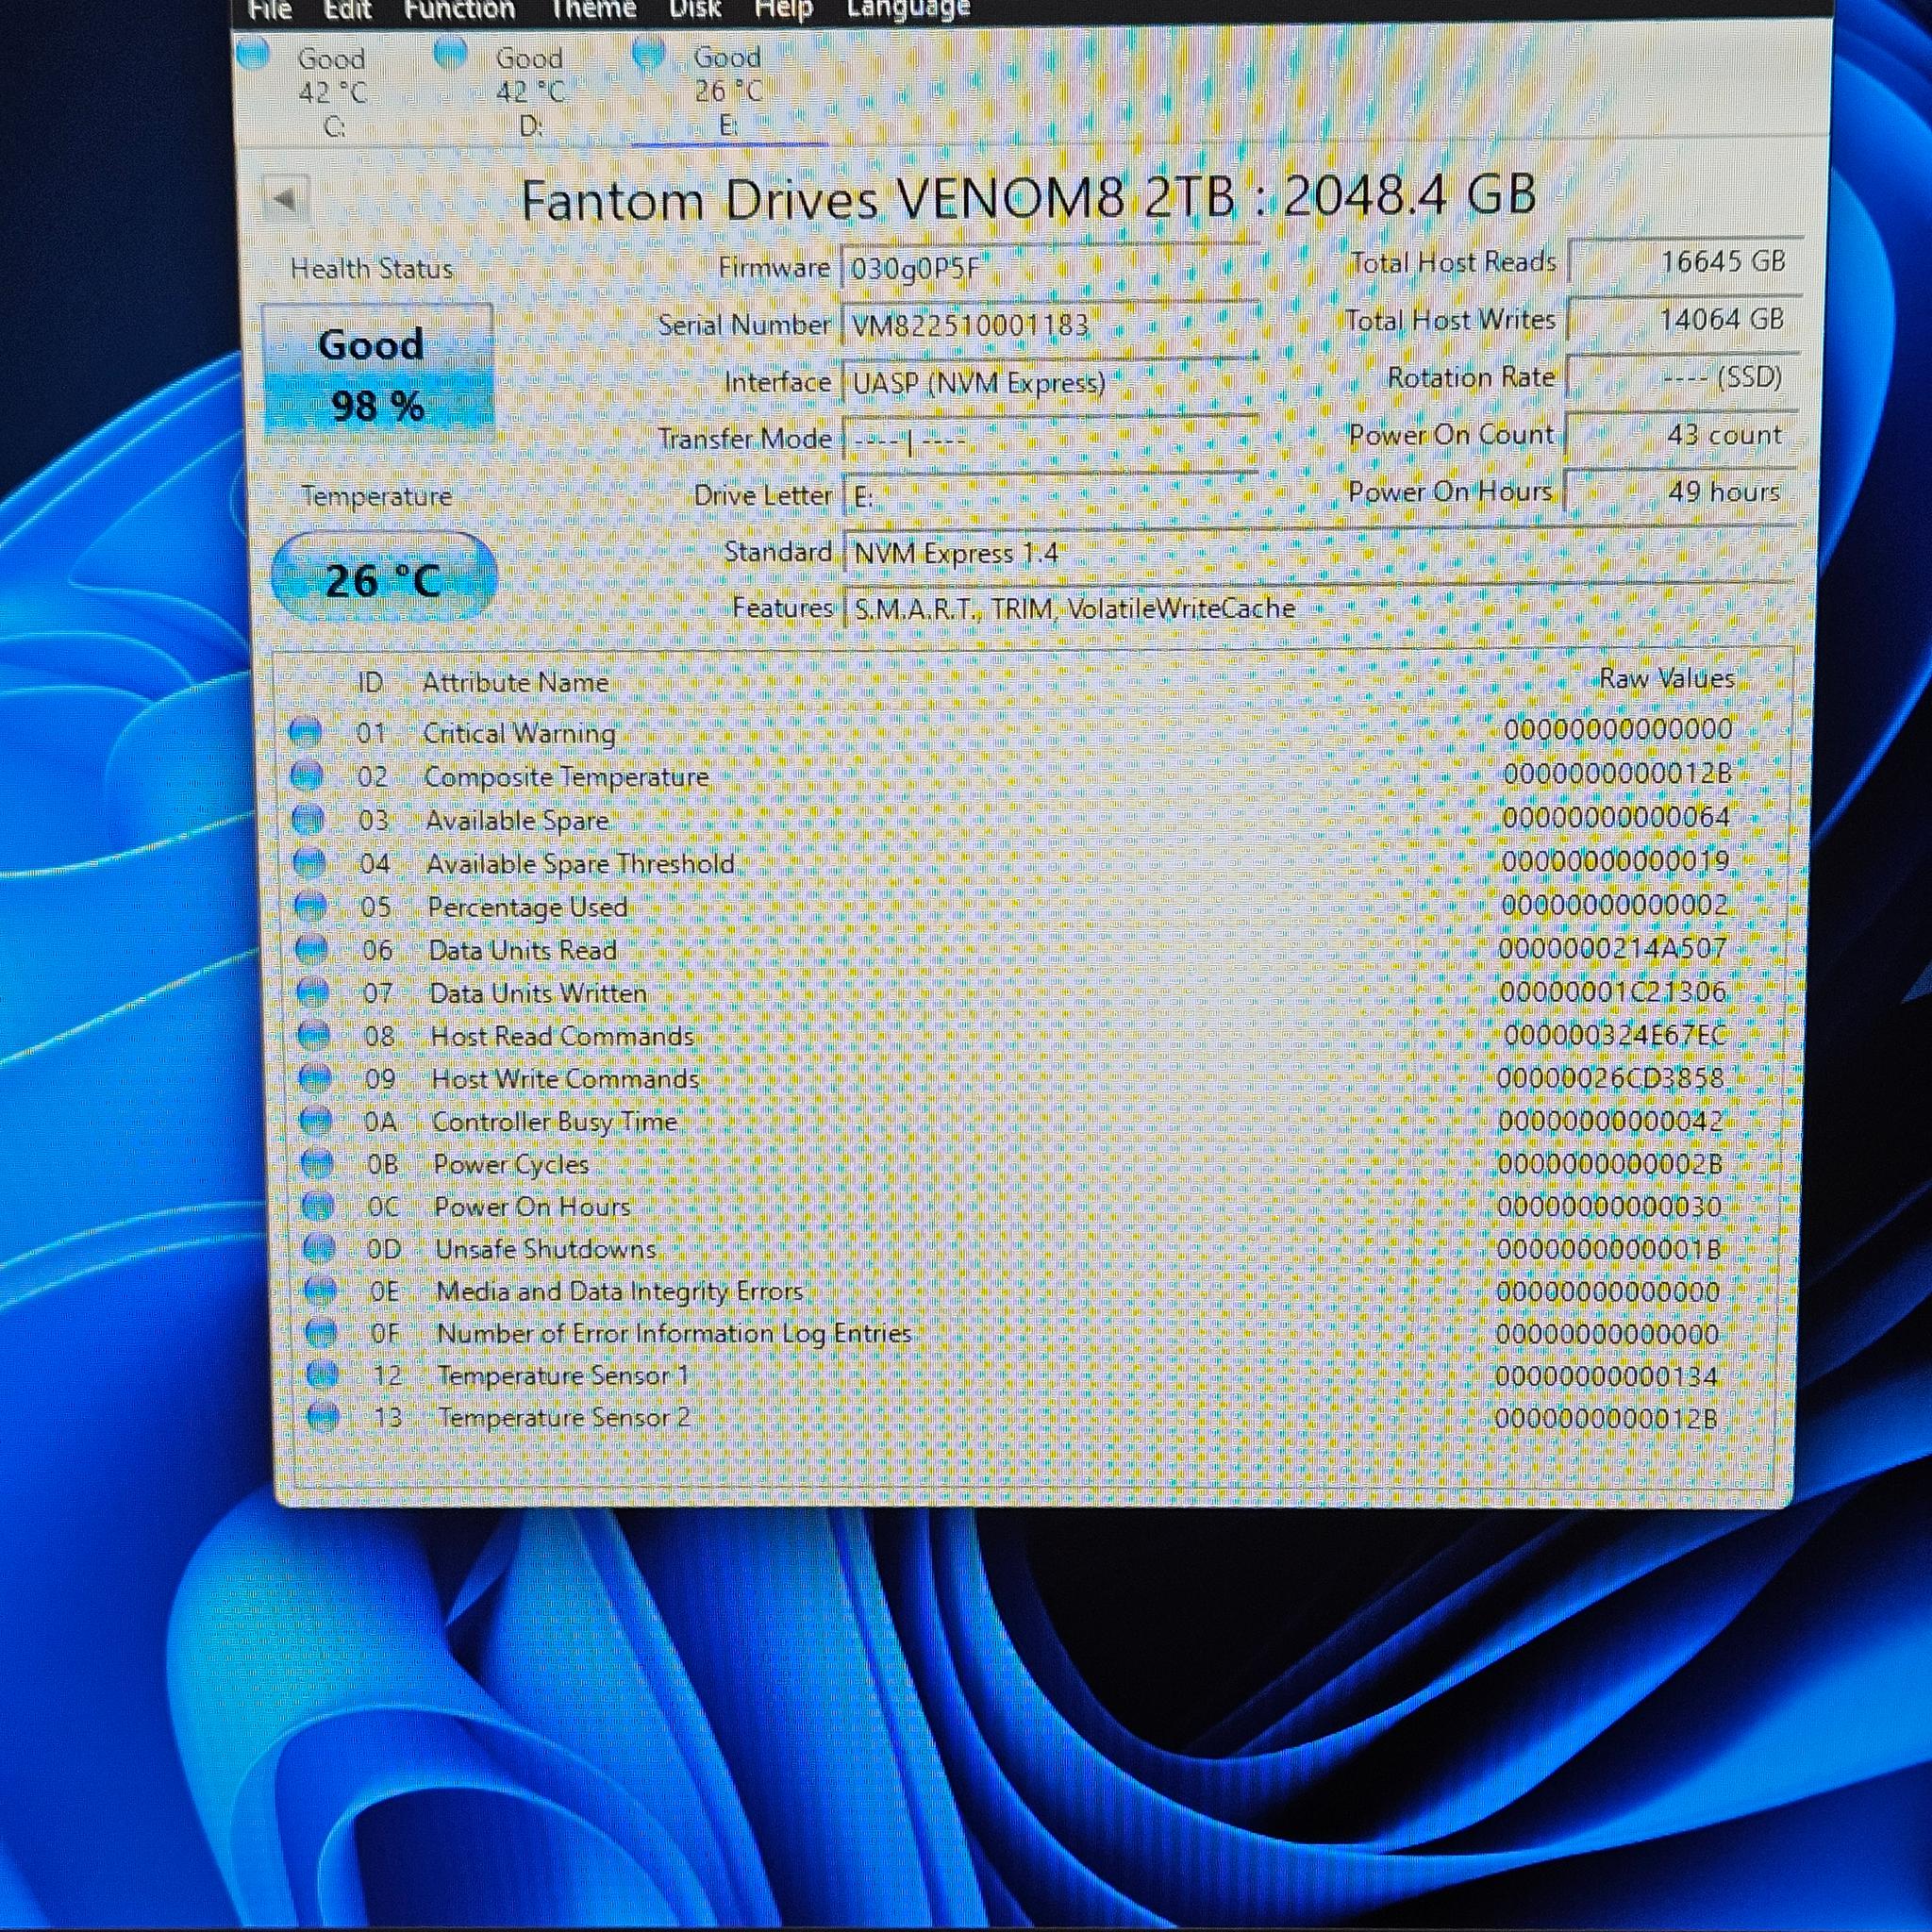Image resolution: width=1932 pixels, height=1932 pixels.
Task: Click status icon for Data Units Written row
Action: pos(313,991)
